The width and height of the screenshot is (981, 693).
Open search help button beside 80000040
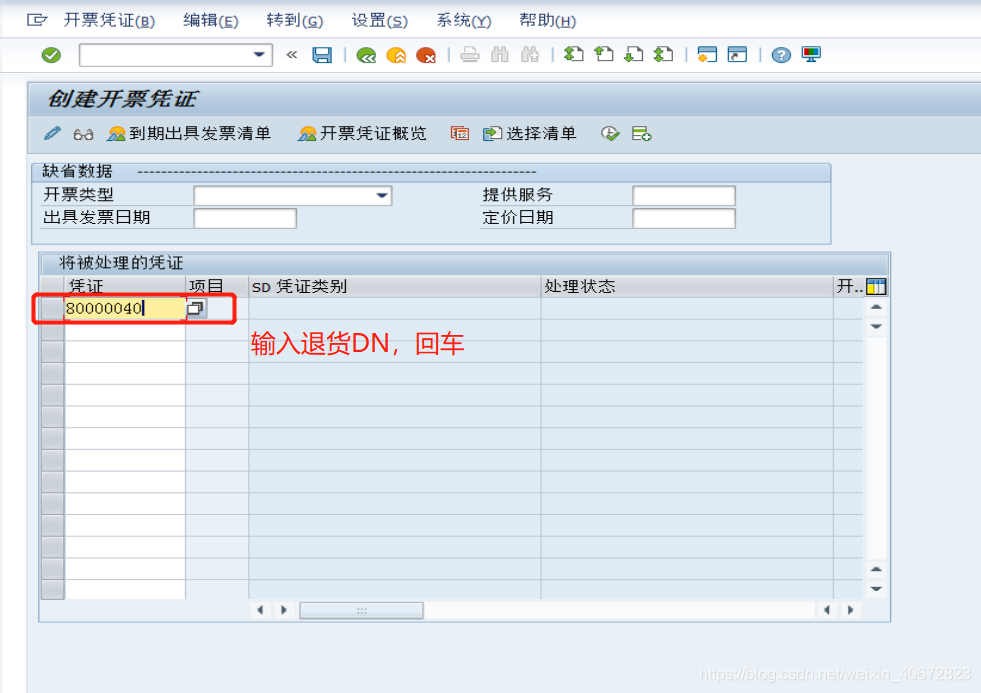(x=196, y=308)
